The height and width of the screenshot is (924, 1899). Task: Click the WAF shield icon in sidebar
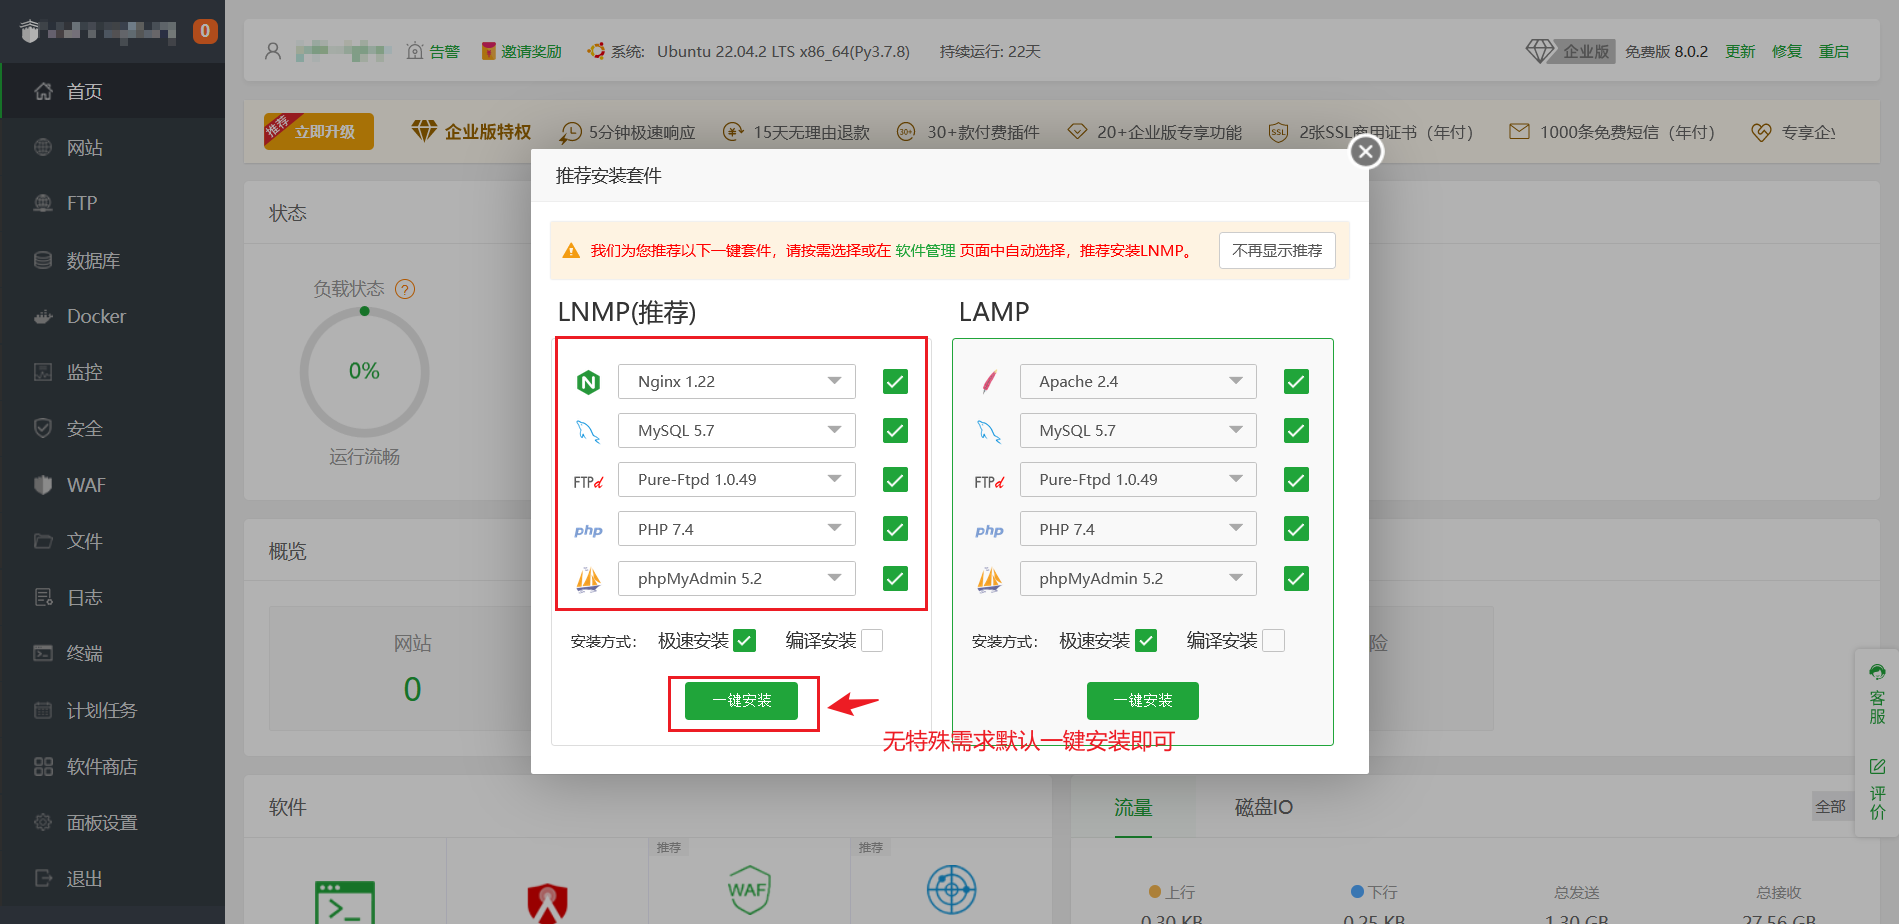click(43, 485)
